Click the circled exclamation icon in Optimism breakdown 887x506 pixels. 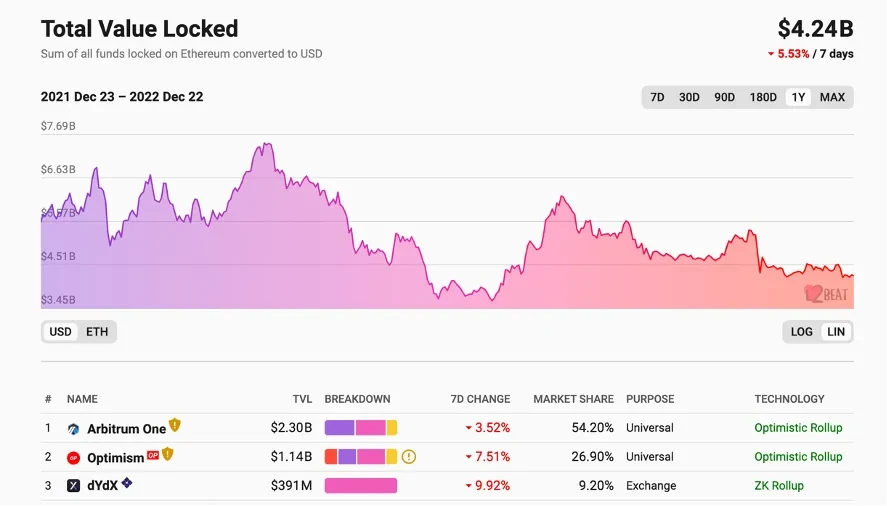[x=408, y=457]
